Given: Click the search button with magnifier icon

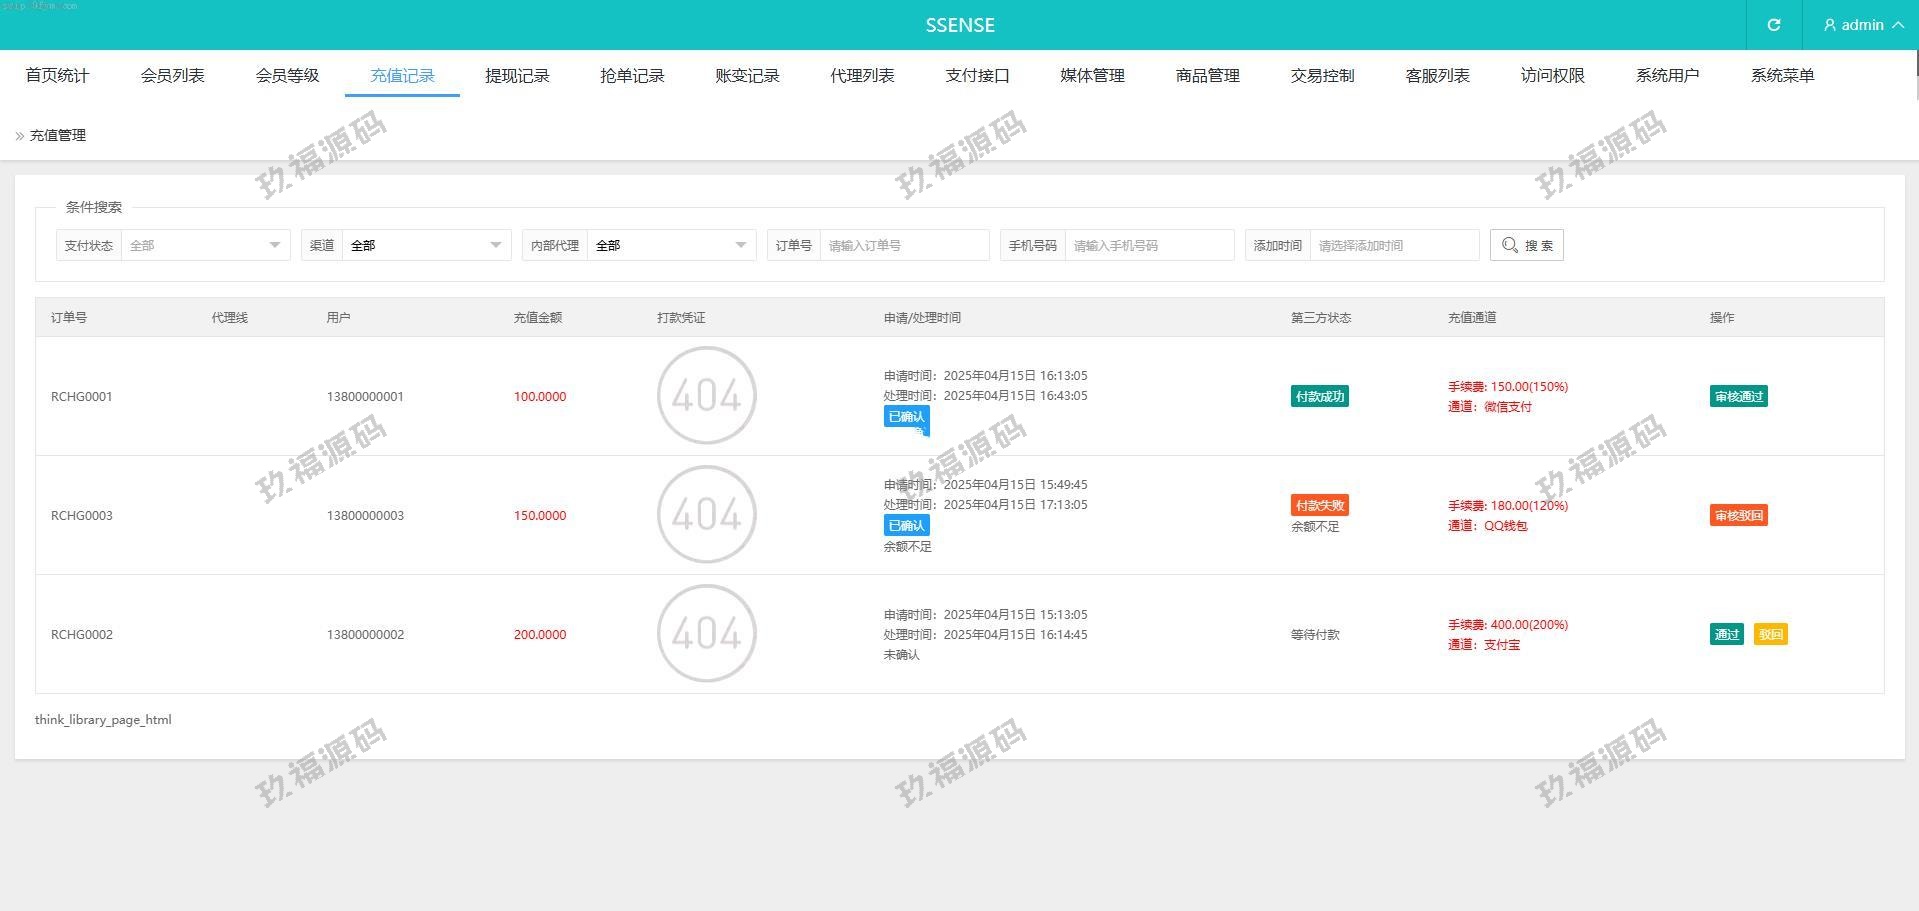Looking at the screenshot, I should coord(1526,245).
